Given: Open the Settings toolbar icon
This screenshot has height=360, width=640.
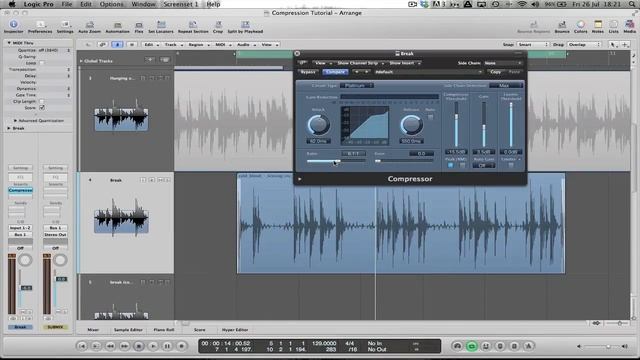Looking at the screenshot, I should pos(65,27).
